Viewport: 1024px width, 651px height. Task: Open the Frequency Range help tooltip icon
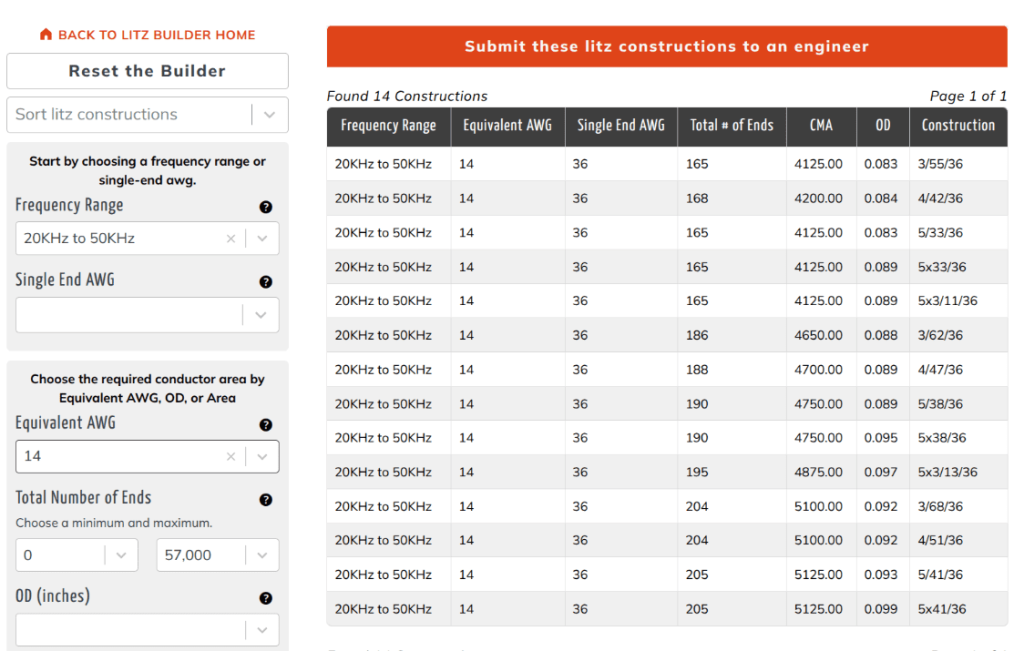(266, 207)
